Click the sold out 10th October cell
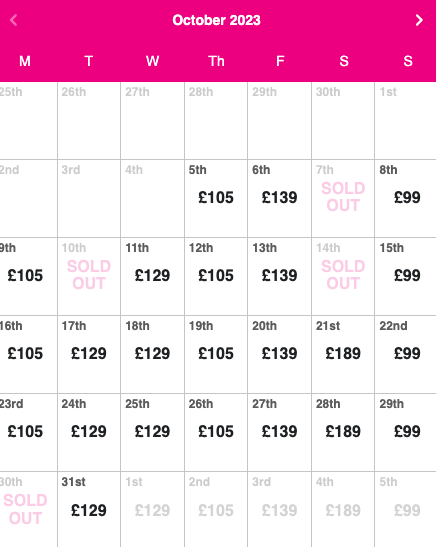The image size is (436, 547). coord(89,277)
